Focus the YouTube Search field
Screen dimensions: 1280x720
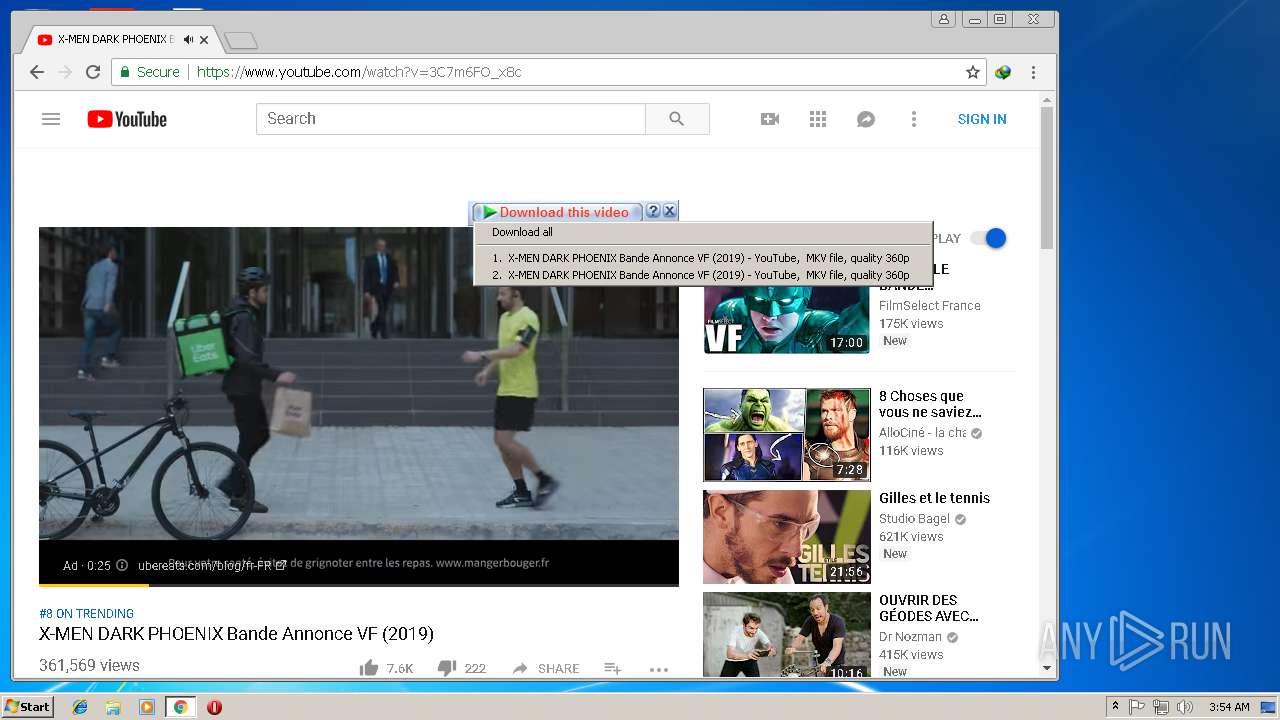(x=451, y=119)
